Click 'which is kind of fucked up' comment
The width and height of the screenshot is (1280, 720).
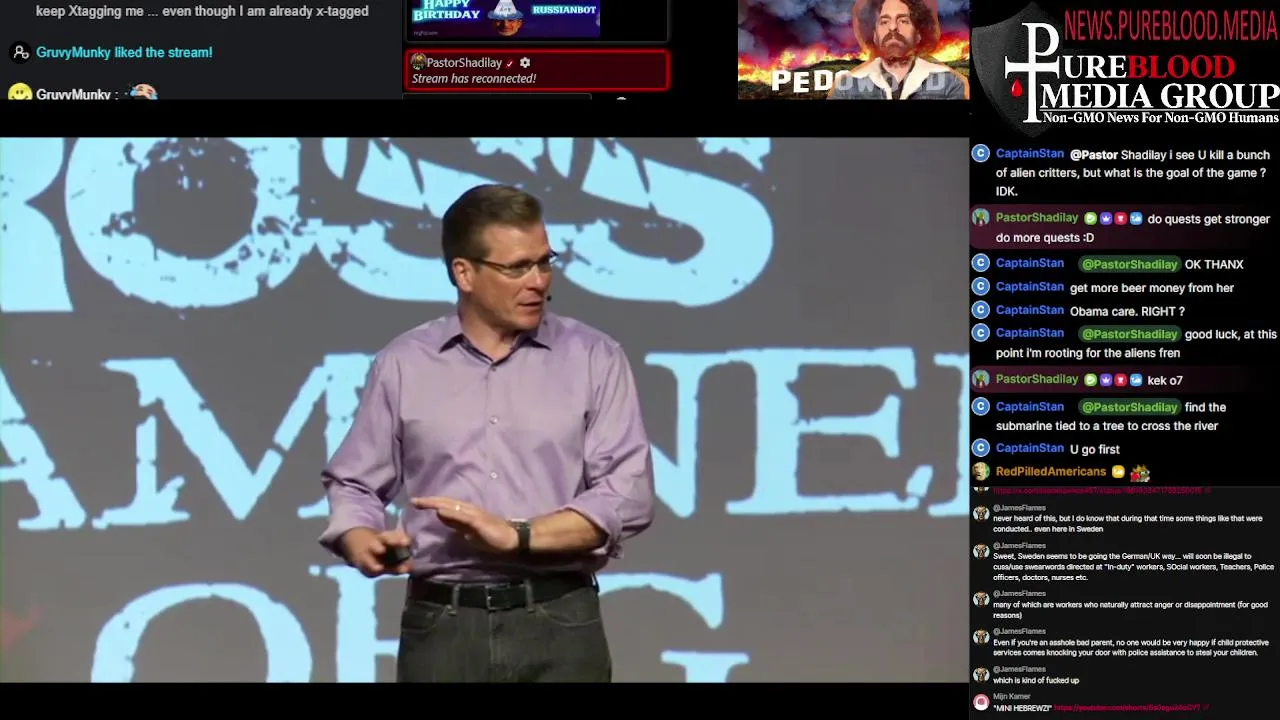click(x=1036, y=681)
